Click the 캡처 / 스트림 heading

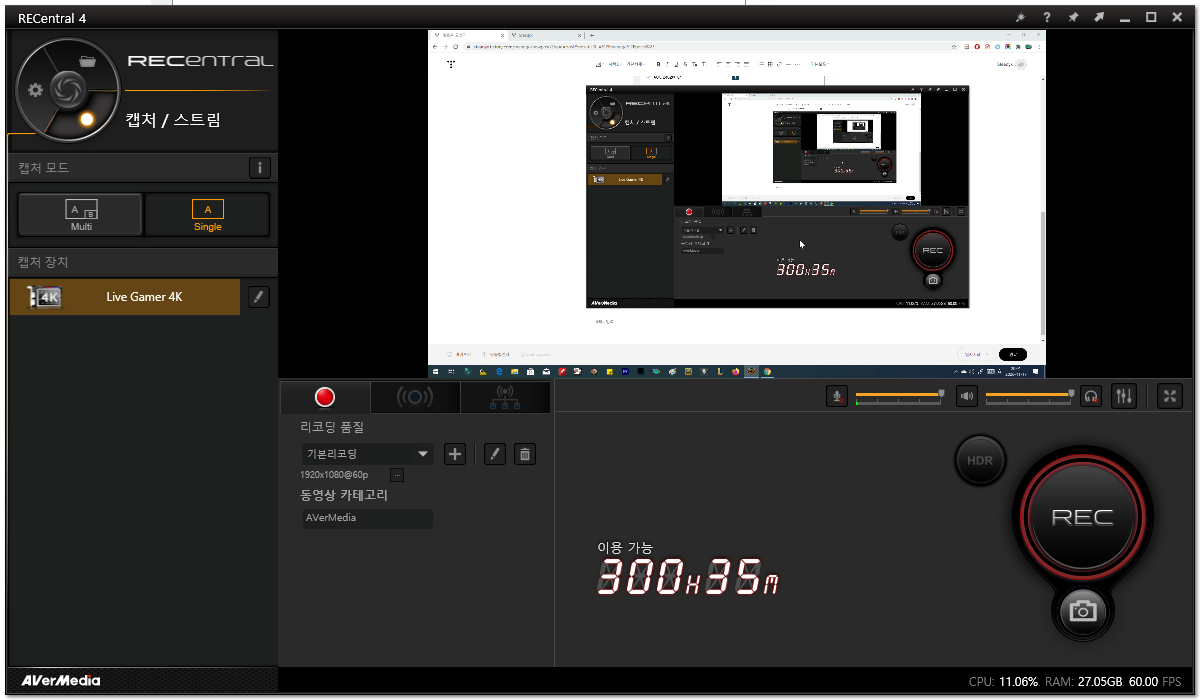click(x=173, y=120)
